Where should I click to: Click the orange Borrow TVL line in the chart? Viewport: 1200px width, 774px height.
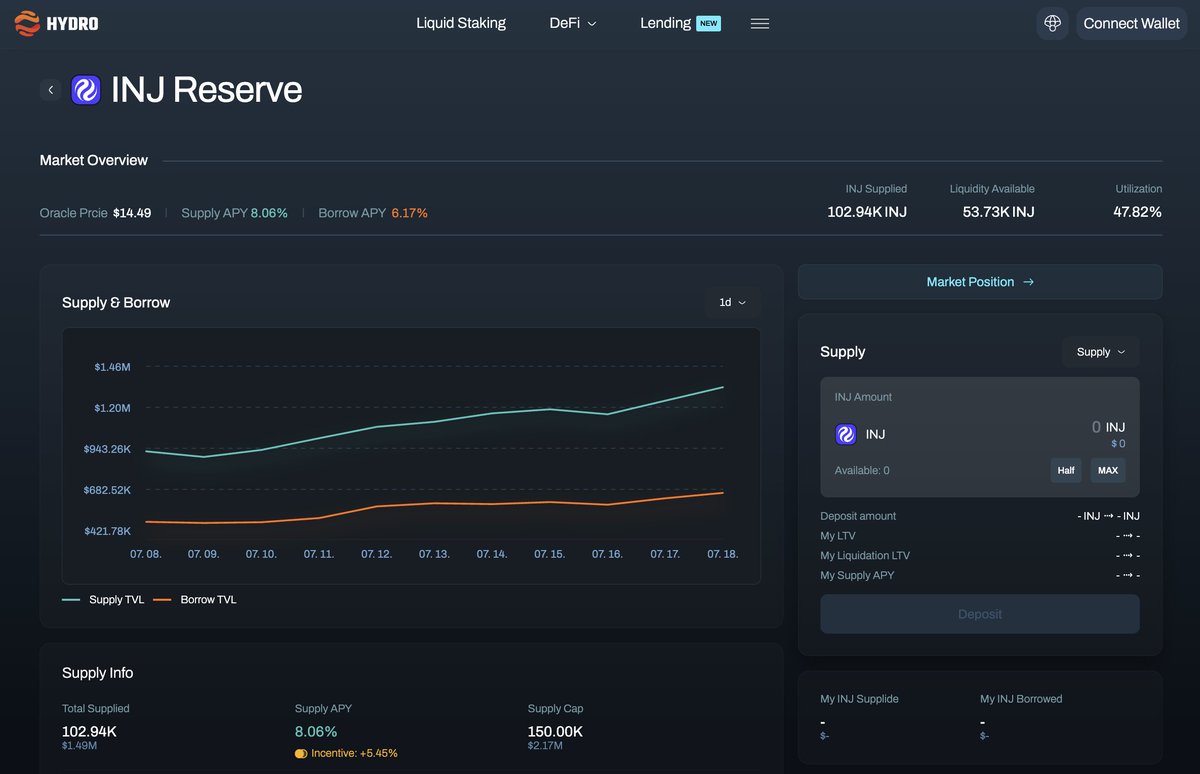click(435, 504)
